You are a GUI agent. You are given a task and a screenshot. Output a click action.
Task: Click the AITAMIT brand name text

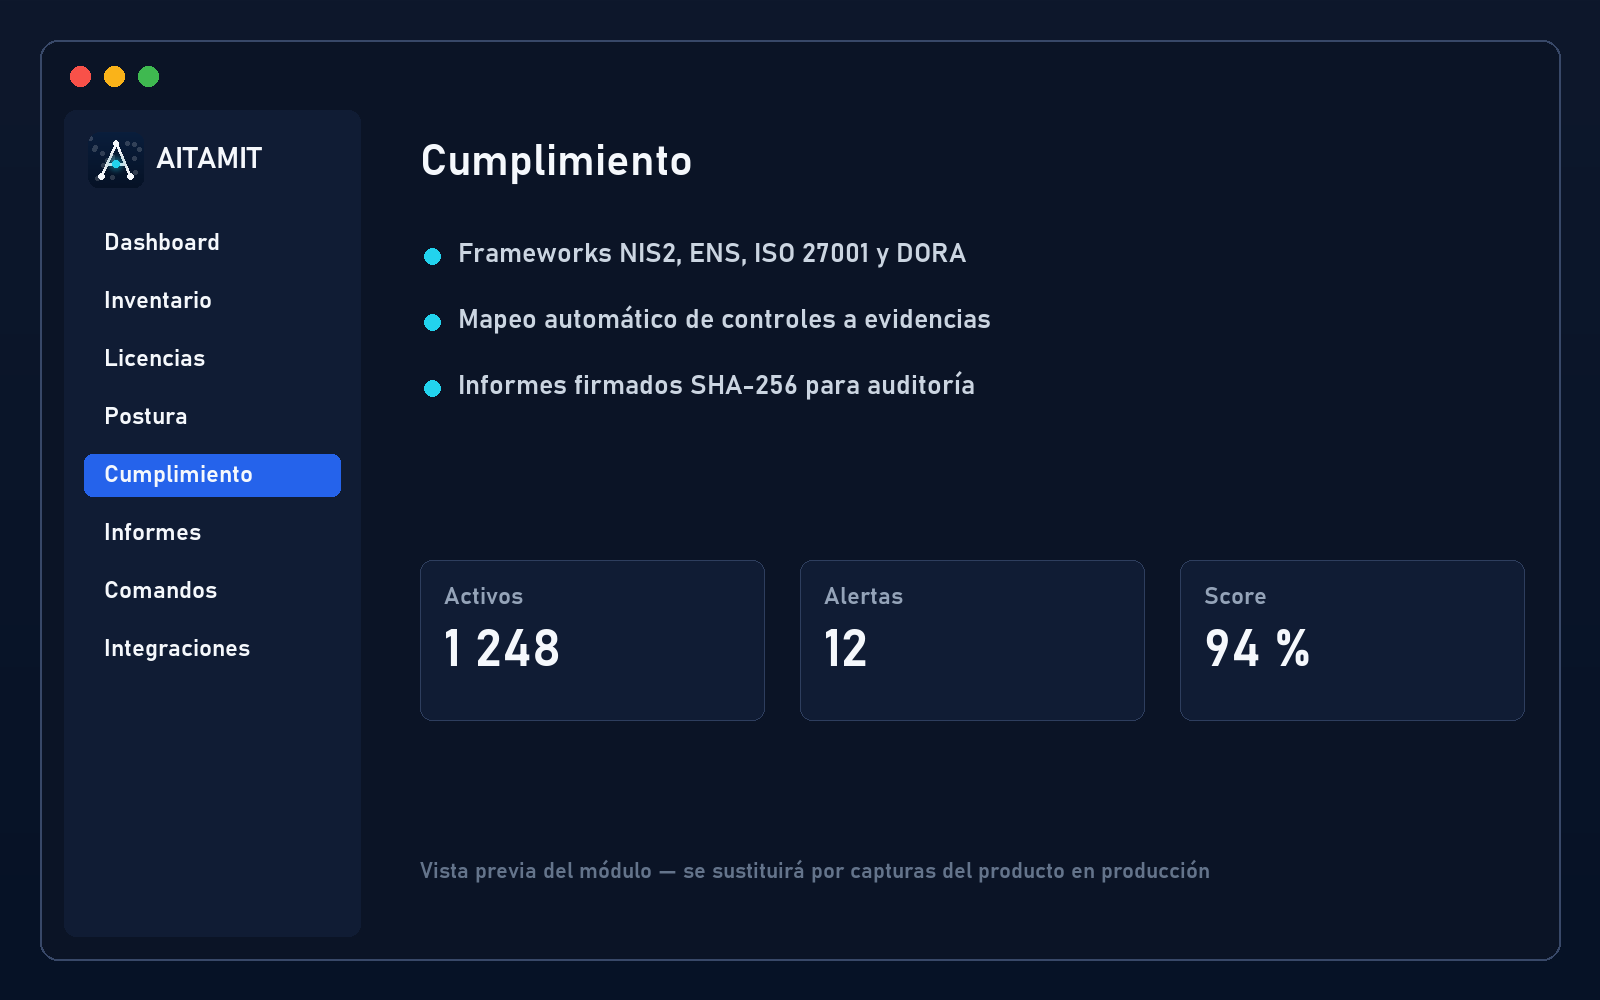click(x=209, y=159)
